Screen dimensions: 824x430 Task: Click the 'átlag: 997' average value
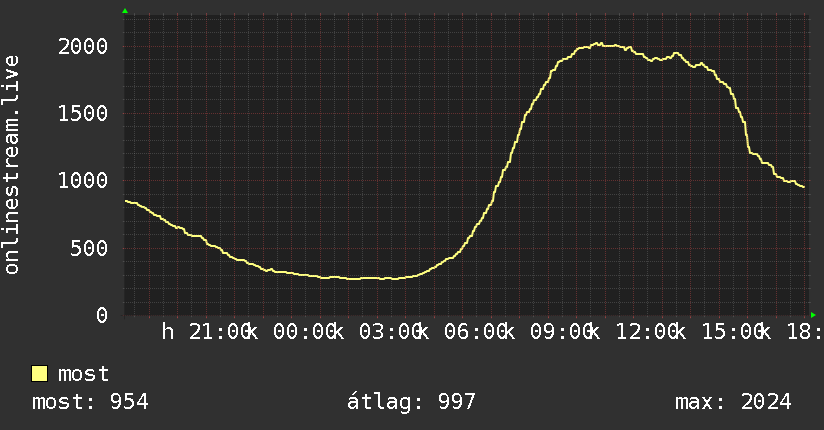click(411, 402)
